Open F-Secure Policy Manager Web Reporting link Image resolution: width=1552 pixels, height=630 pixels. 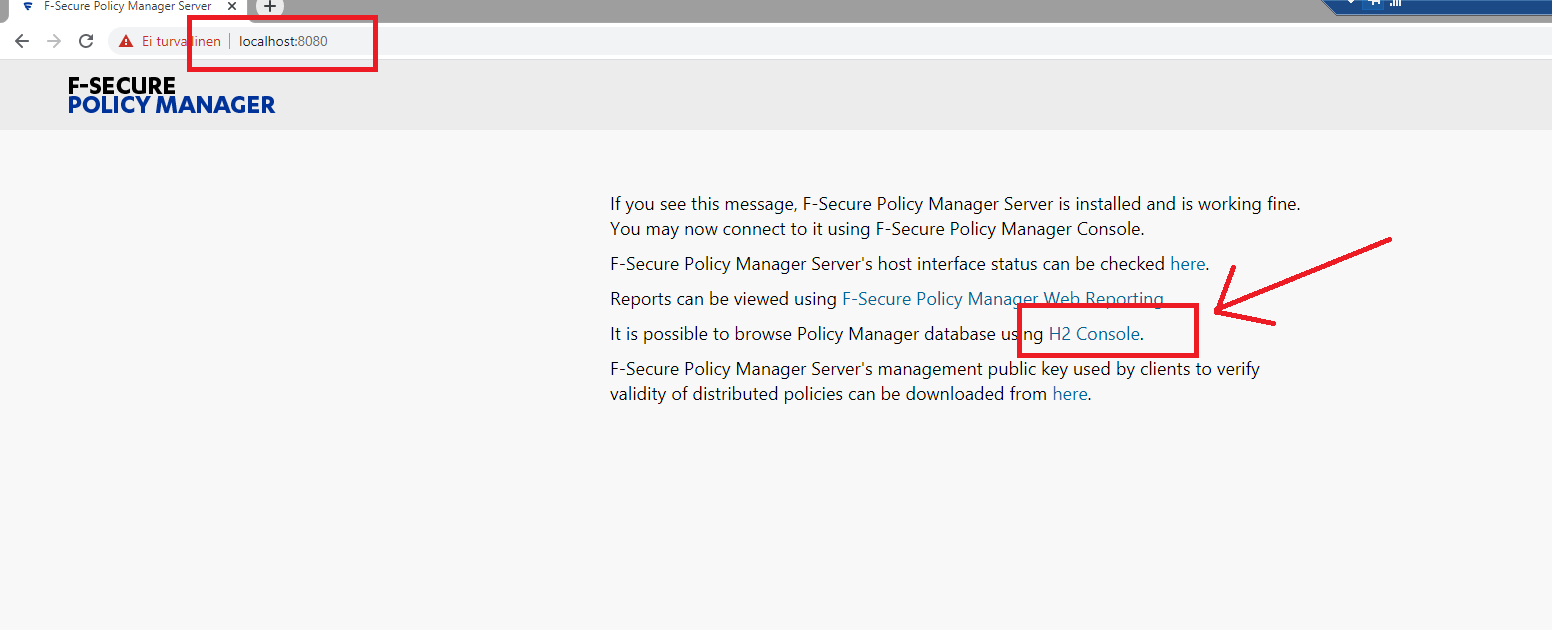(x=1003, y=299)
